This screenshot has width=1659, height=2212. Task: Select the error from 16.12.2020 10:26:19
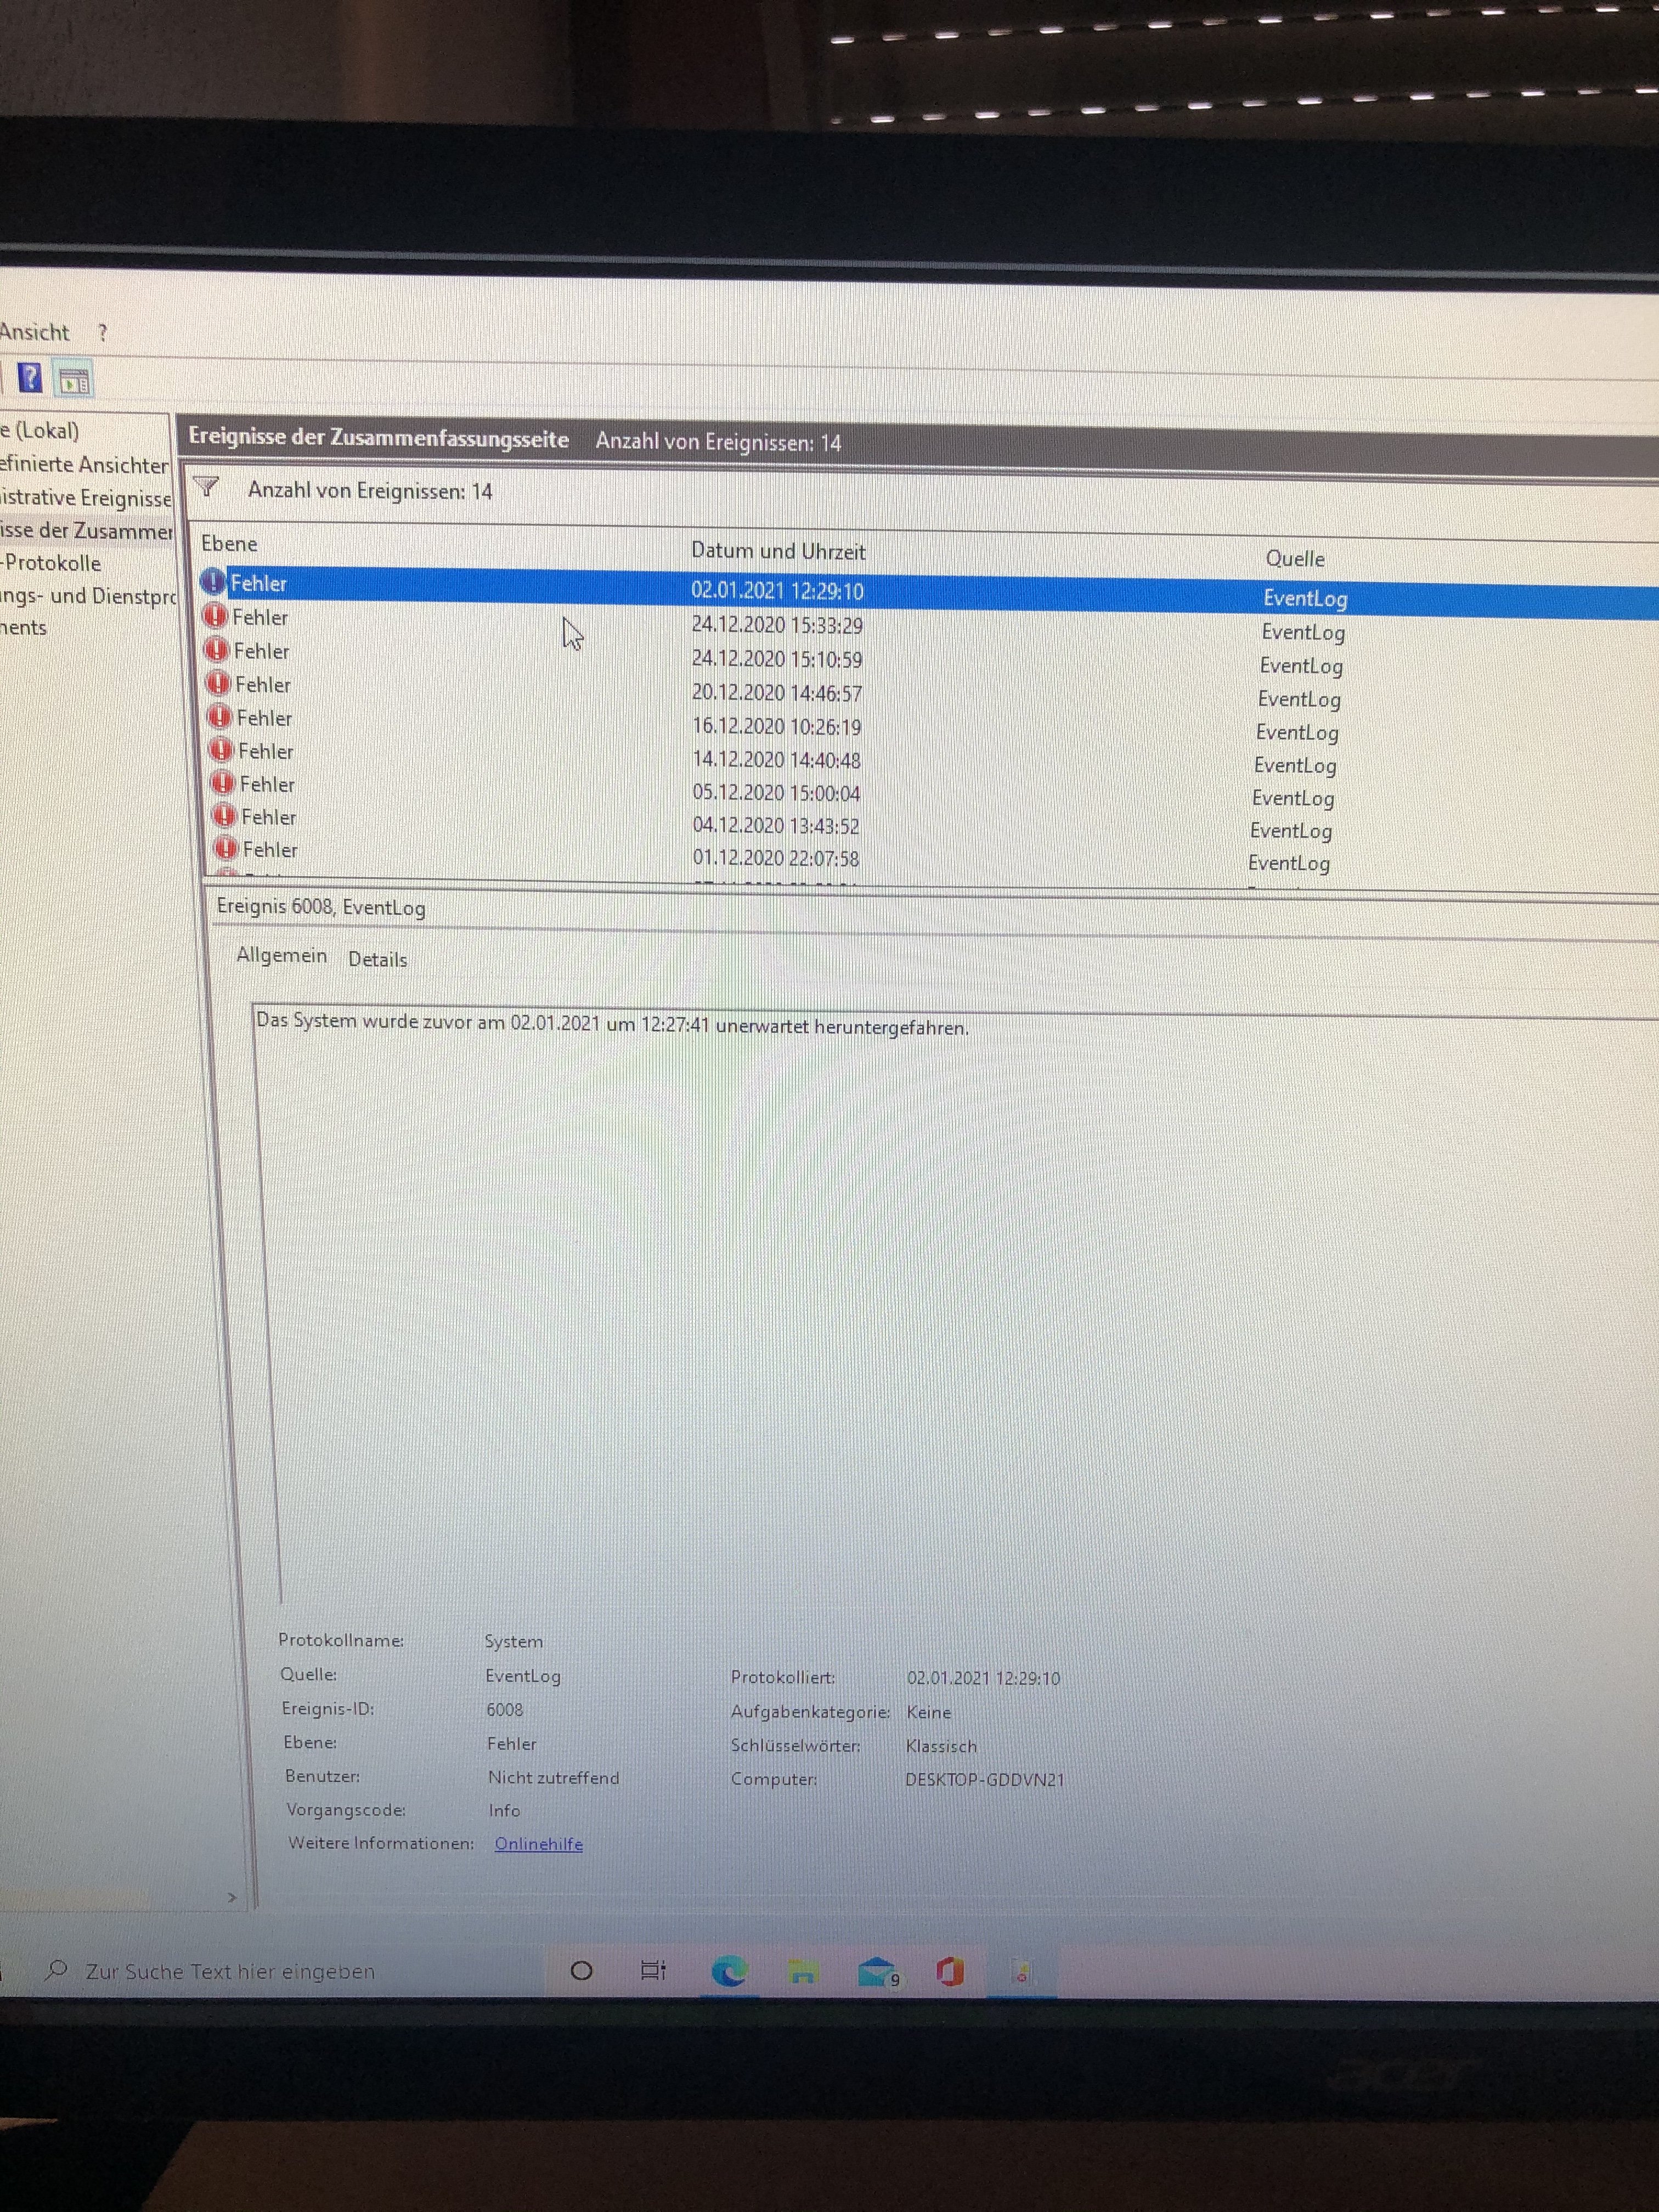776,727
